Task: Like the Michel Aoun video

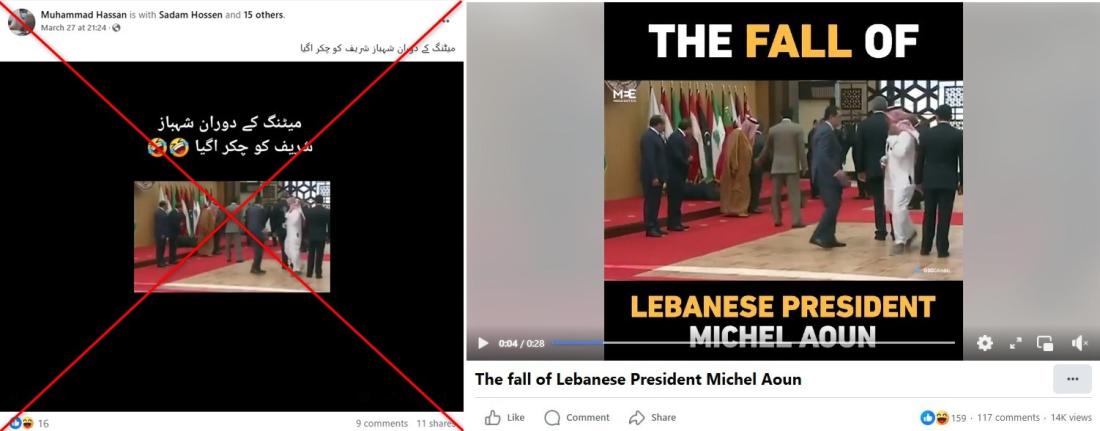Action: coord(504,418)
